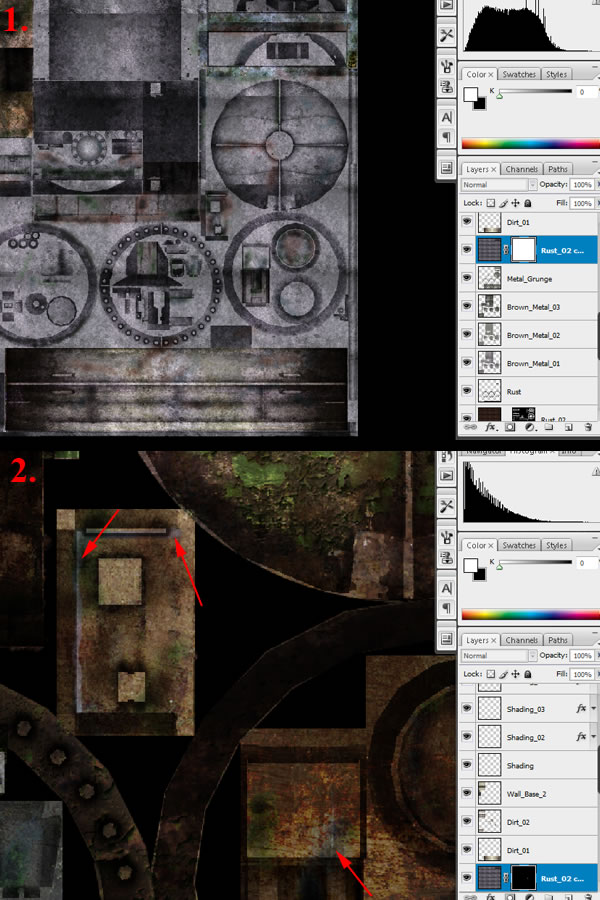
Task: Open Normal blend mode dropdown in screenshot 2
Action: (498, 655)
